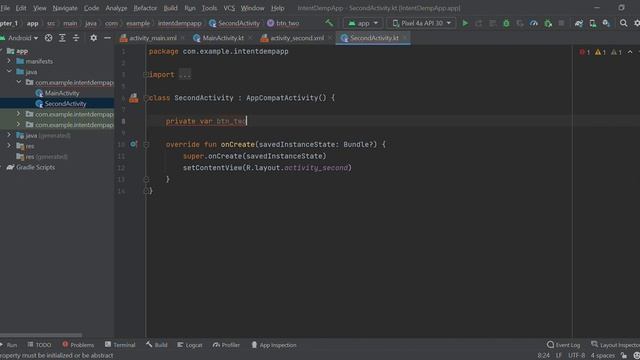Image resolution: width=640 pixels, height=360 pixels.
Task: Open the TODO tool window
Action: [39, 345]
